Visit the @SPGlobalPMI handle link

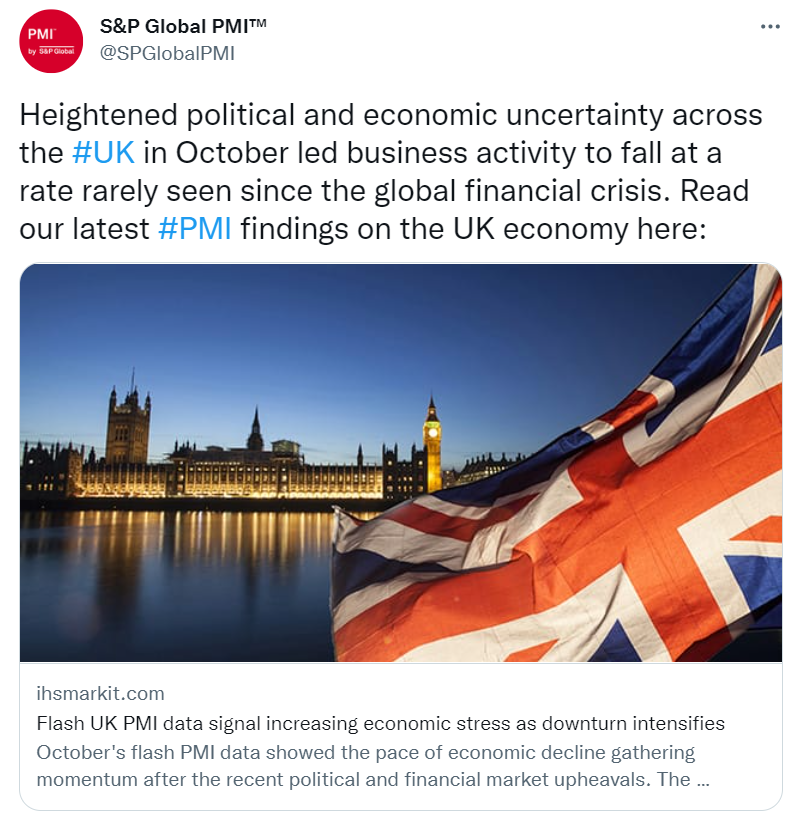[167, 53]
